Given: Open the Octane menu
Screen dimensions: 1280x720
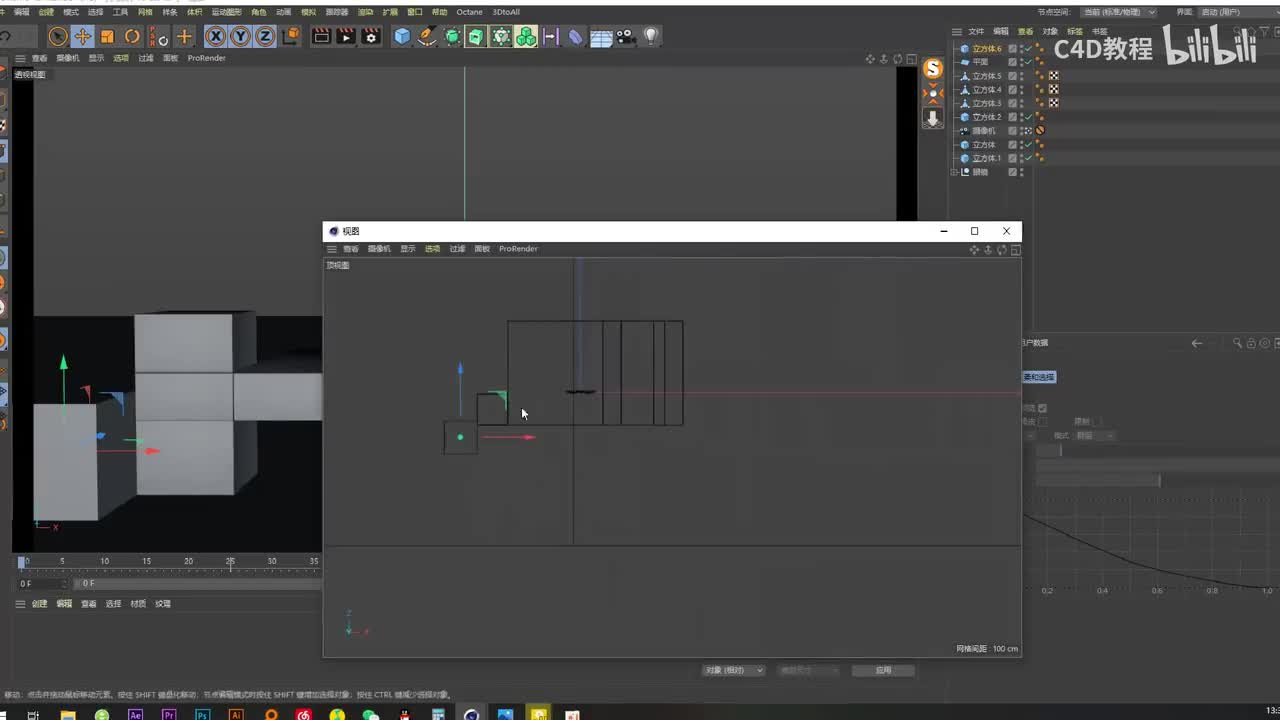Looking at the screenshot, I should [x=469, y=12].
